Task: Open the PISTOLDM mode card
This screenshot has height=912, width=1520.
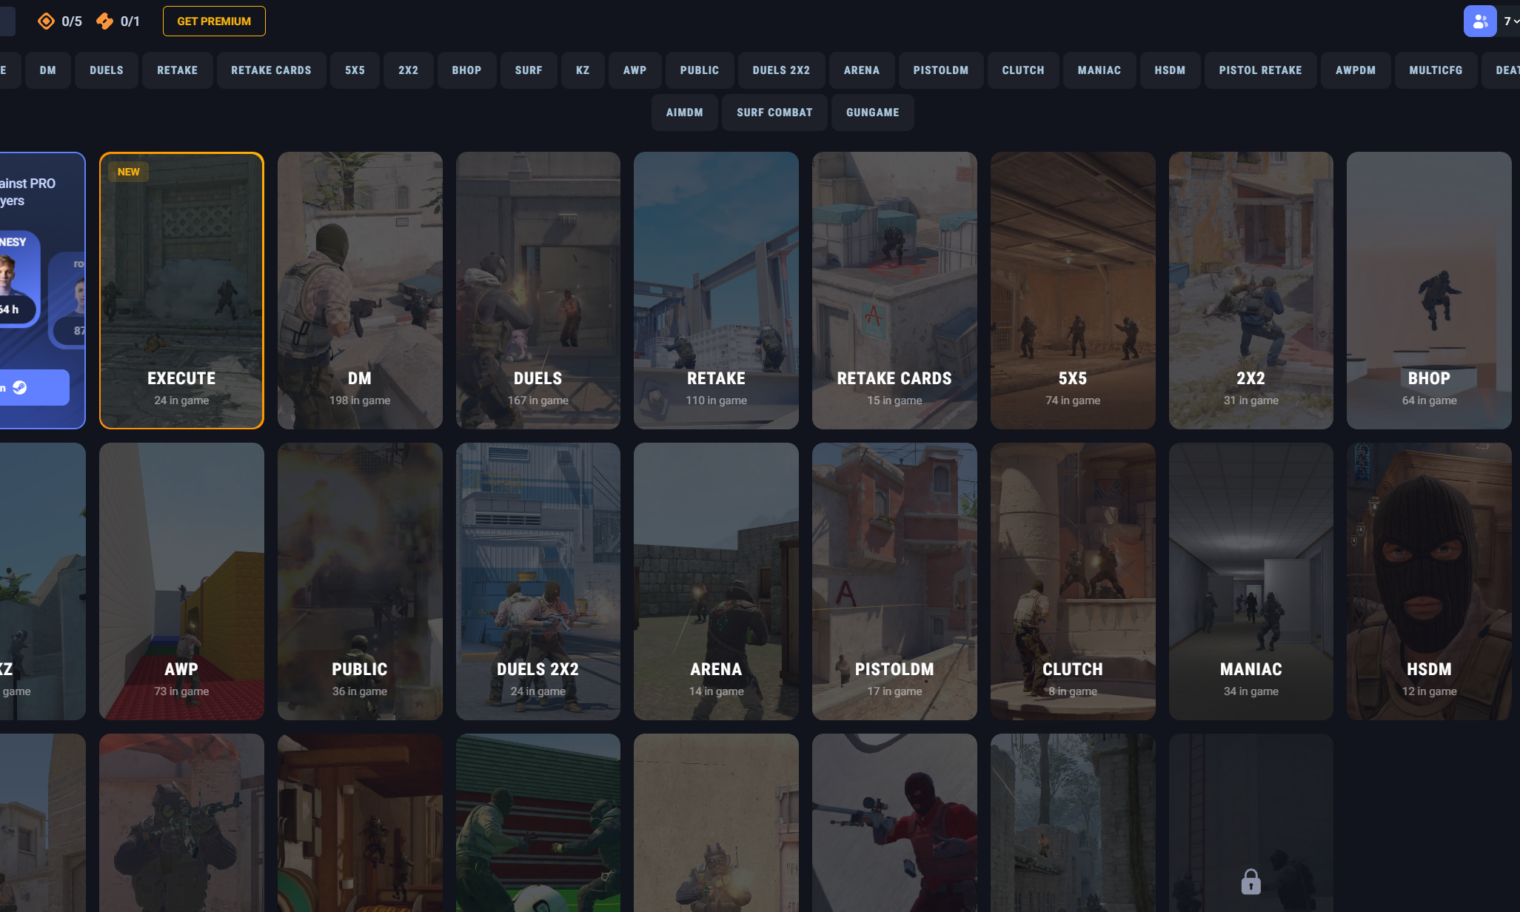Action: 894,581
